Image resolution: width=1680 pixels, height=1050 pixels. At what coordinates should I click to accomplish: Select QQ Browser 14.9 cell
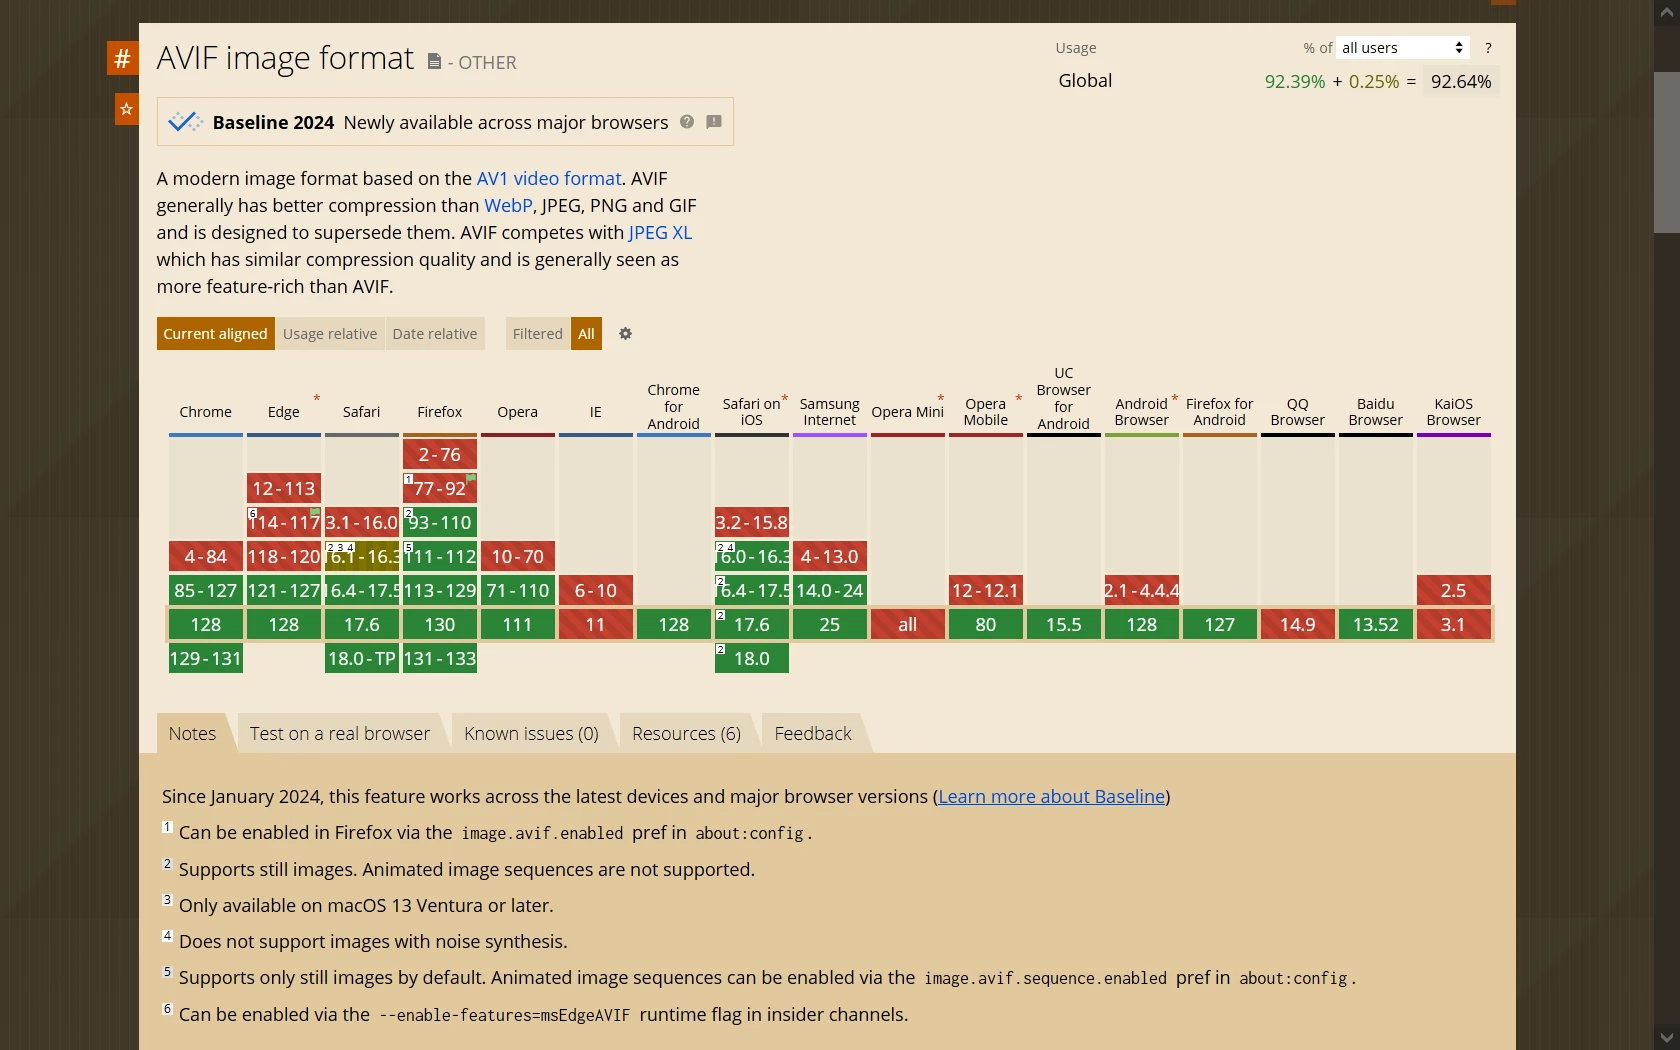[x=1298, y=624]
